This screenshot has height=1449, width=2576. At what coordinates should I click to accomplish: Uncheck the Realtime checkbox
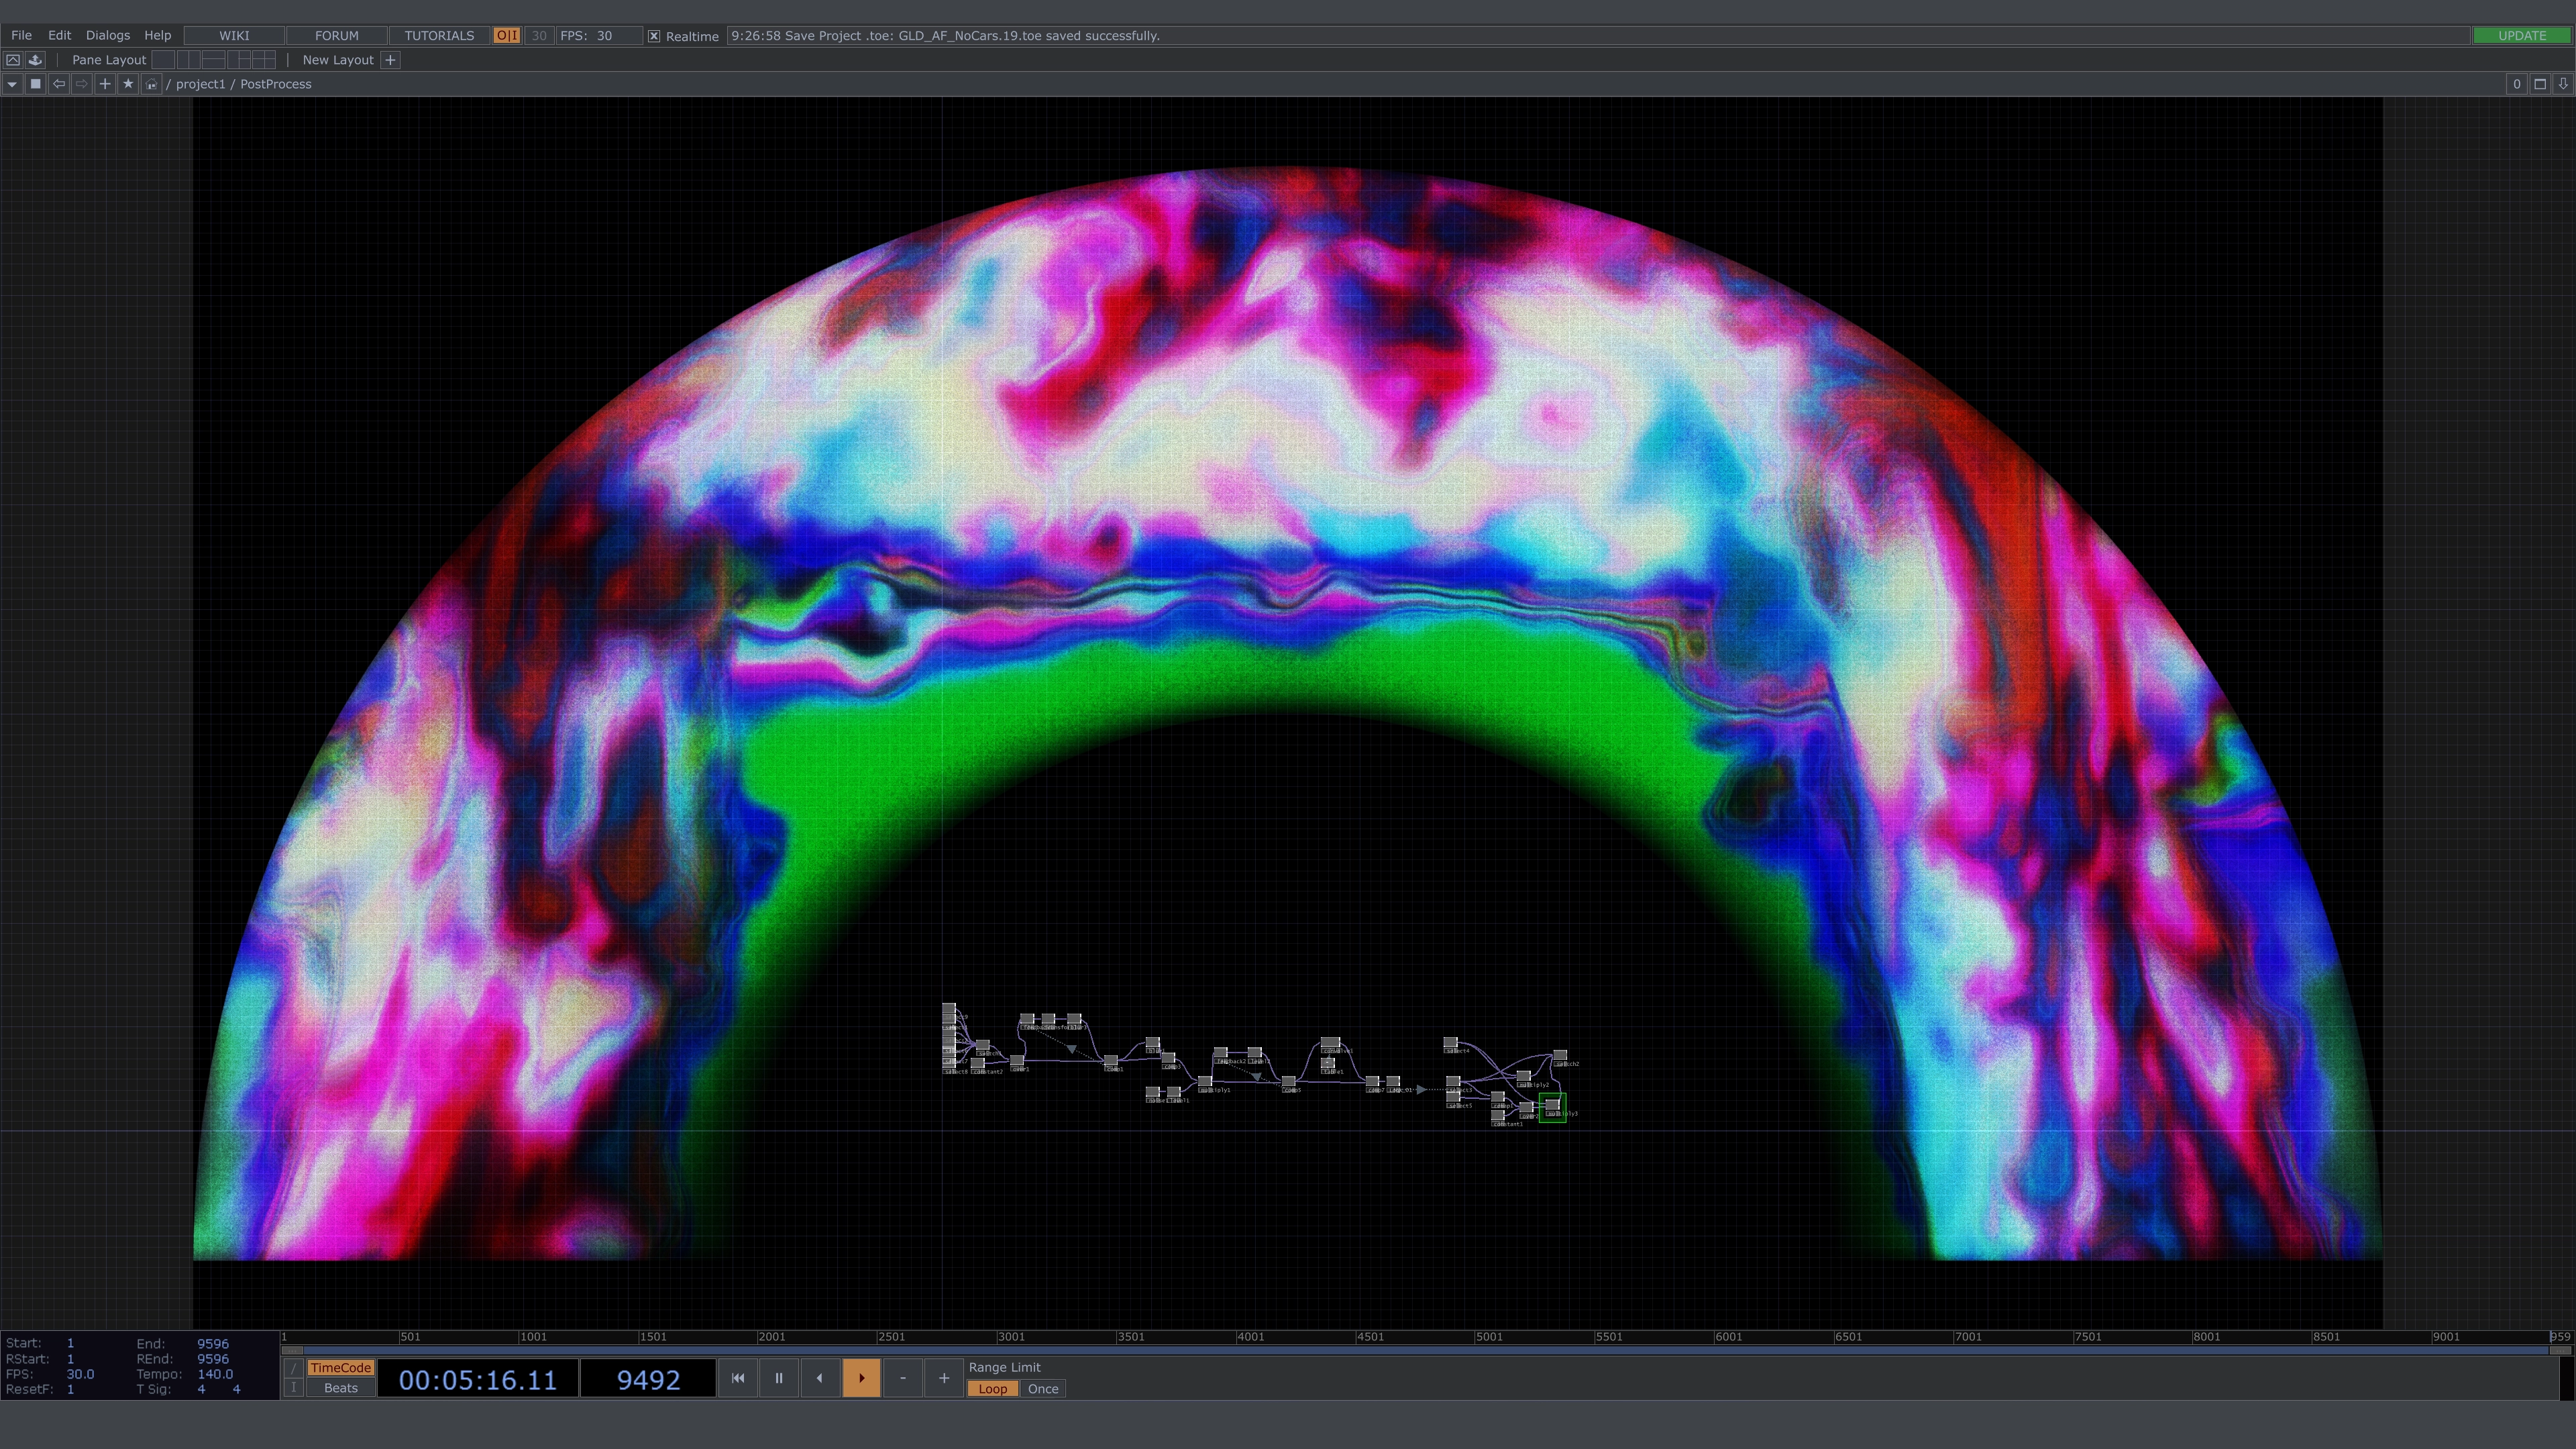point(654,36)
